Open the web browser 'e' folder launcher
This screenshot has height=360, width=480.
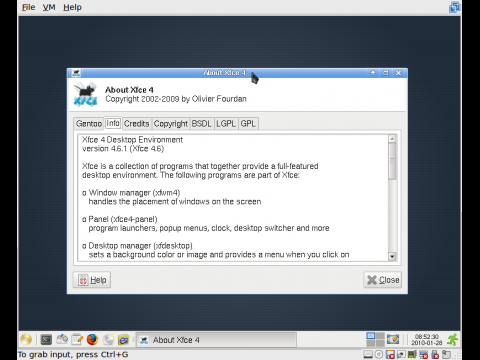pos(123,340)
